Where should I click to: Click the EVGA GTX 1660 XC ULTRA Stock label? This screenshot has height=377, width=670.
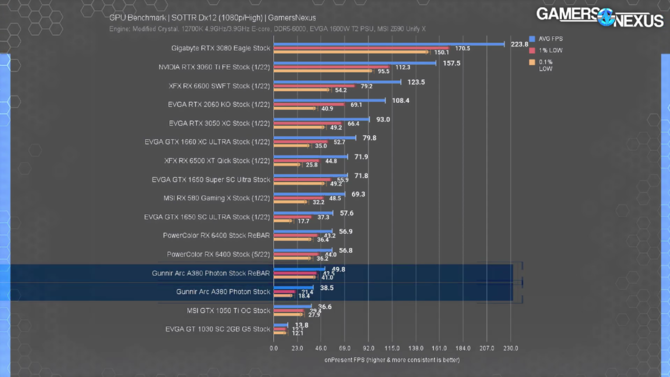pyautogui.click(x=207, y=142)
